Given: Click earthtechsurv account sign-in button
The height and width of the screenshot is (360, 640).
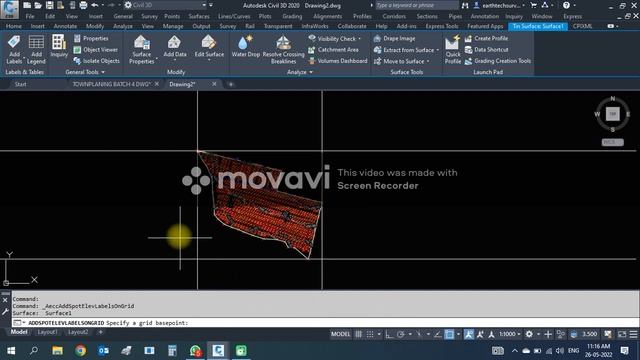Looking at the screenshot, I should 499,5.
